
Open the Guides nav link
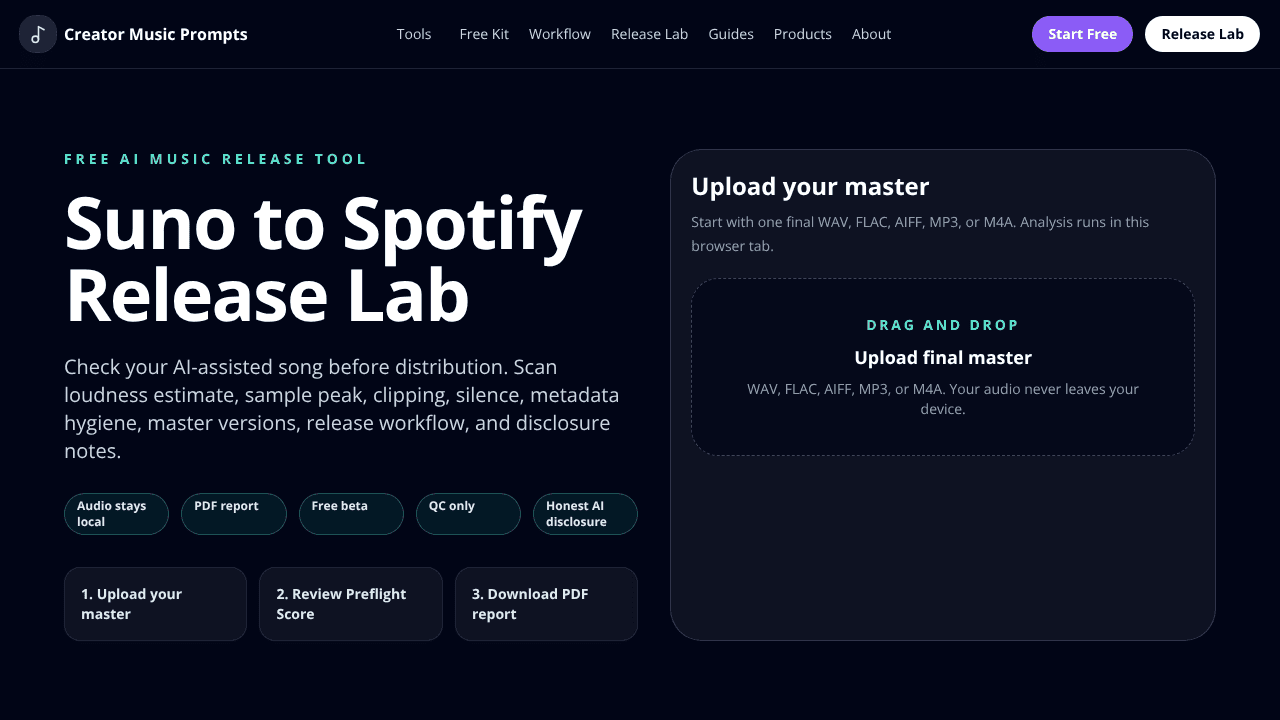coord(731,34)
